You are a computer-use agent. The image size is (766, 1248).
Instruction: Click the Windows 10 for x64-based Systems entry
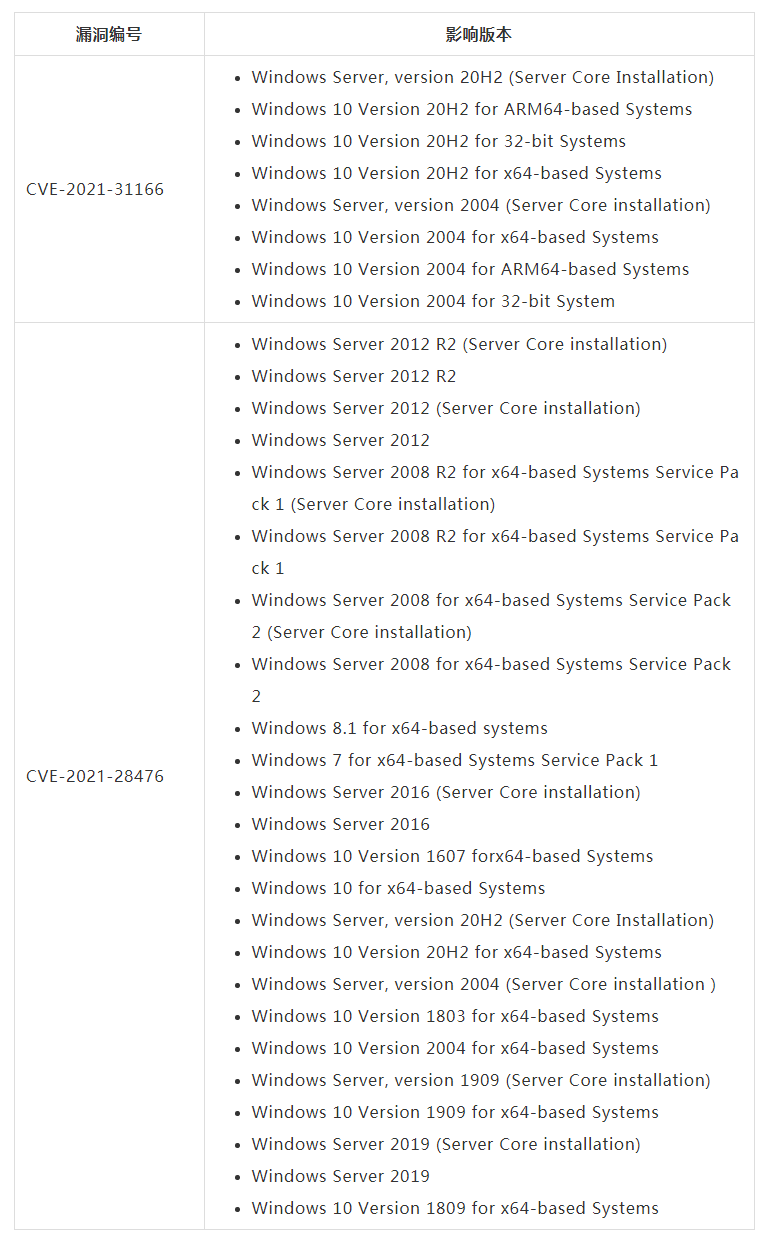click(x=398, y=888)
